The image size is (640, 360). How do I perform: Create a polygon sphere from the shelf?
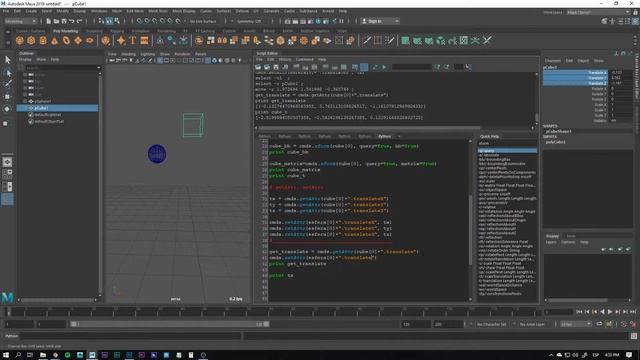click(20, 40)
